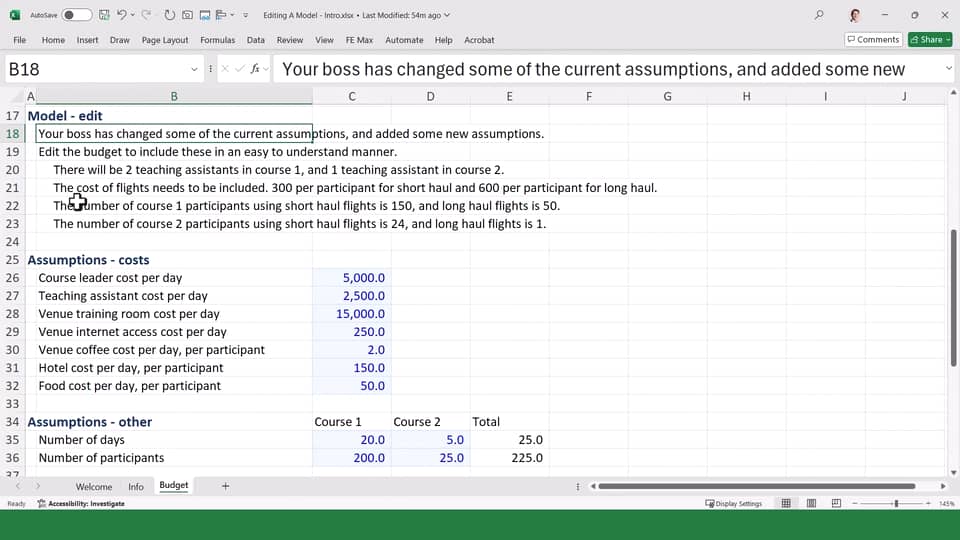The height and width of the screenshot is (540, 960).
Task: Open Customize Quick Access Toolbar dropdown
Action: click(246, 15)
